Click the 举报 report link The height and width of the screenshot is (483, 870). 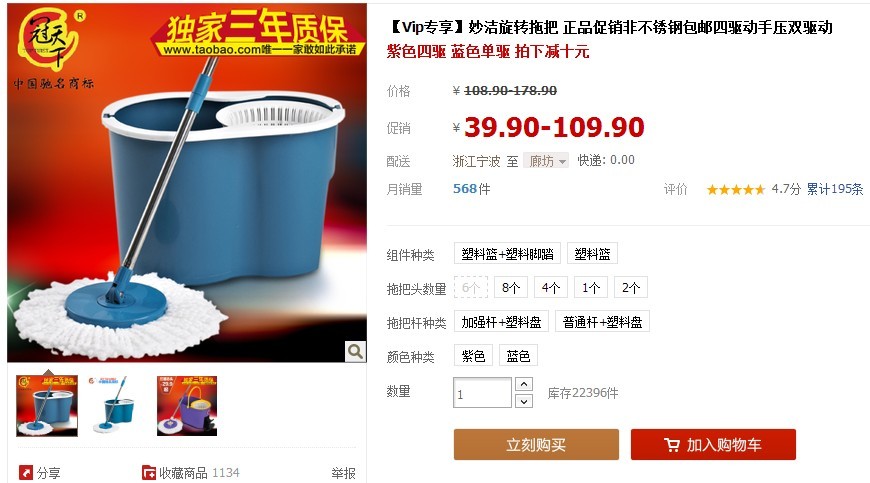[343, 473]
